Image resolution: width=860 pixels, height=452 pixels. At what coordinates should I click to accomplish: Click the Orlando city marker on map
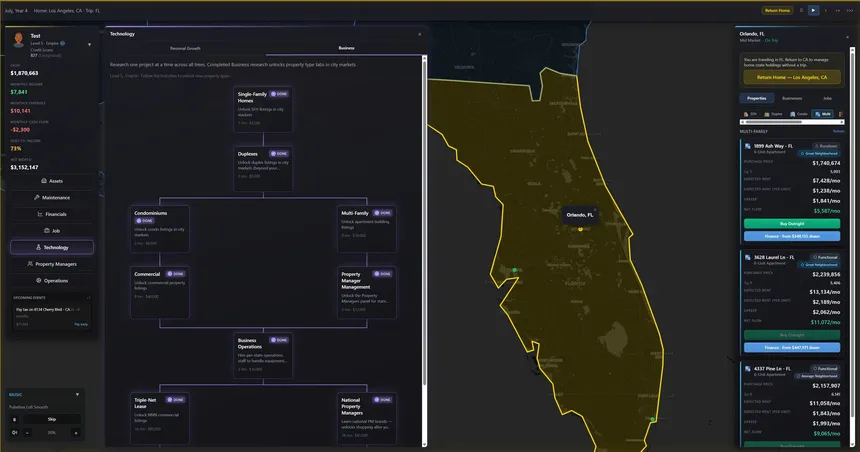(x=580, y=229)
